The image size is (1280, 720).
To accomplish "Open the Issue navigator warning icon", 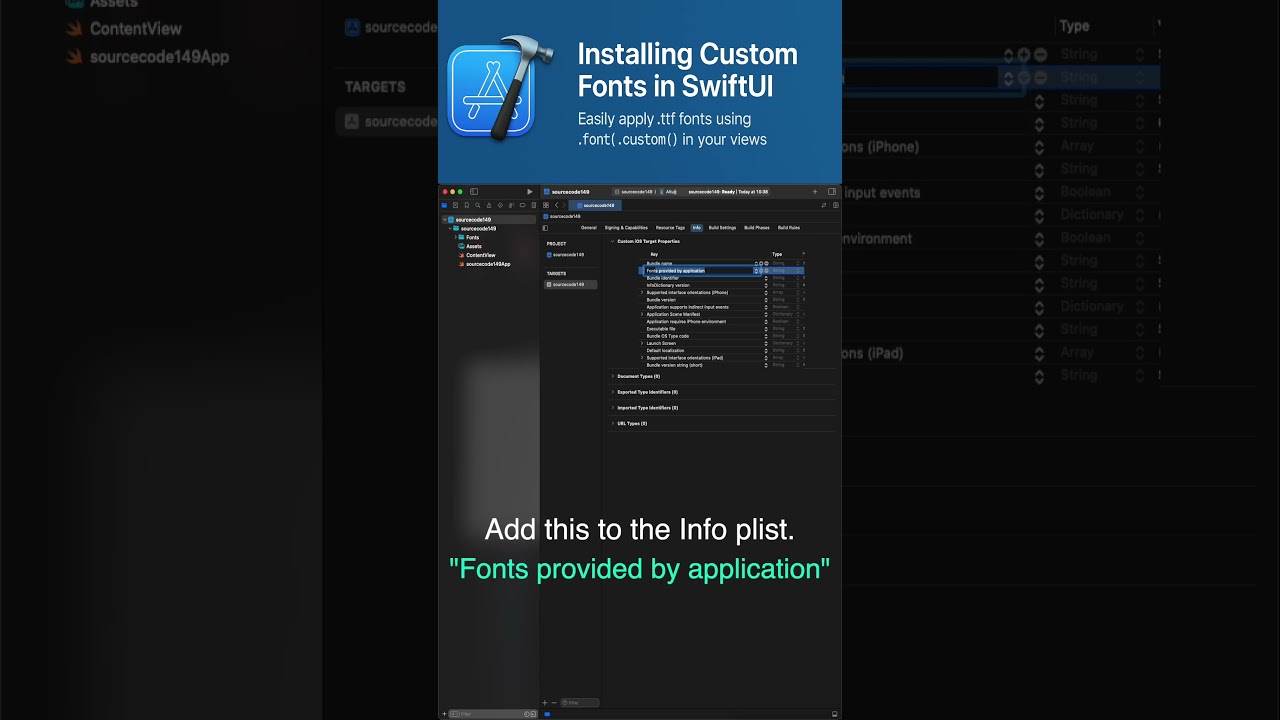I will point(489,205).
